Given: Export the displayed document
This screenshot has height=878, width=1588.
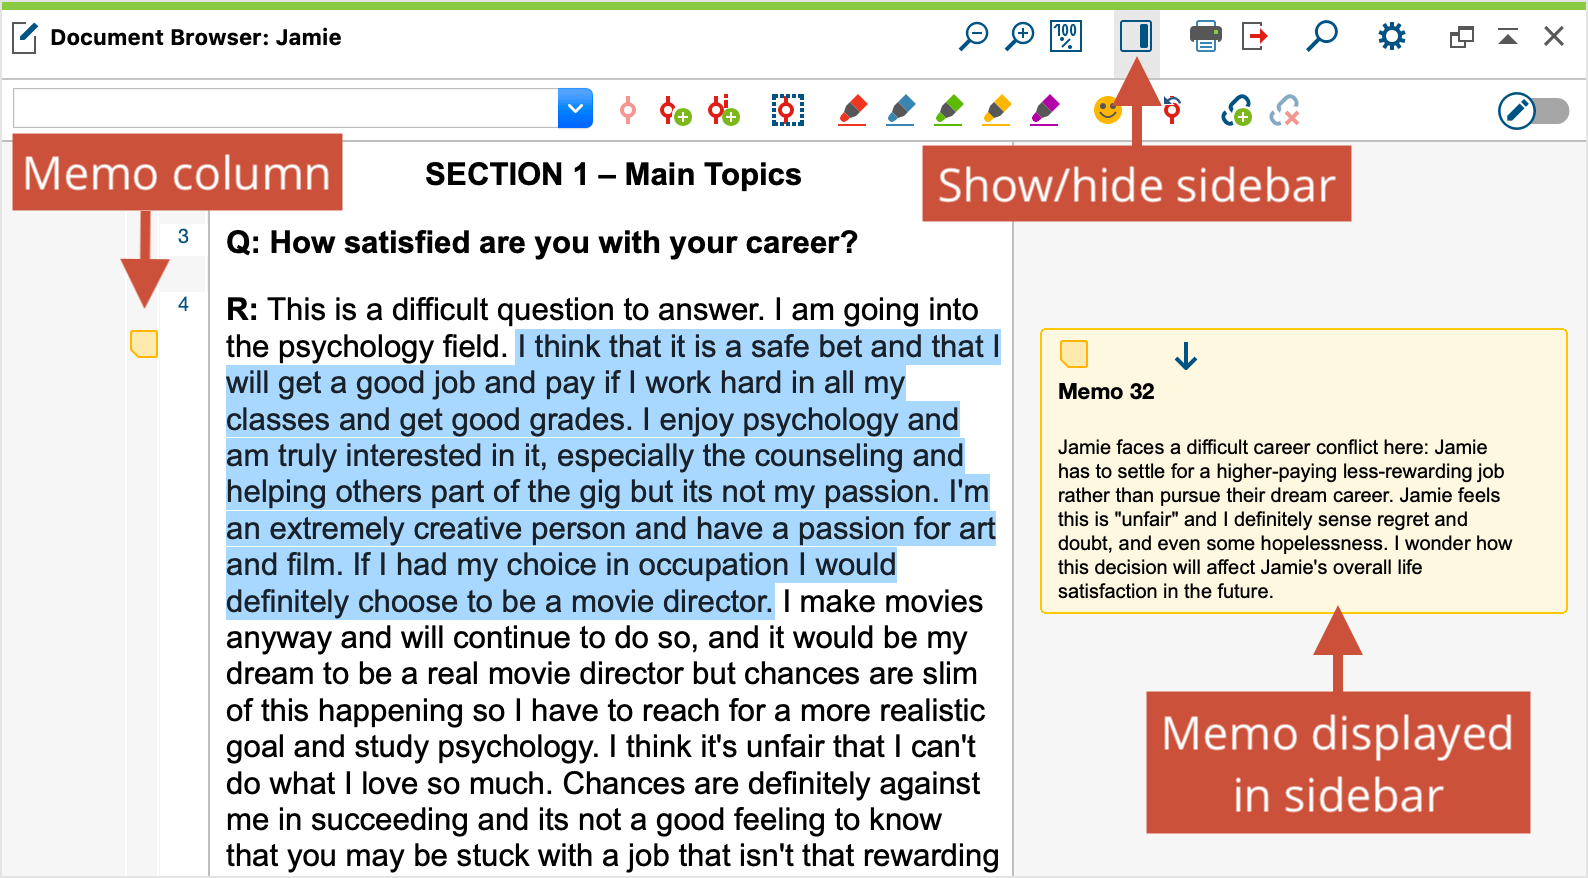Looking at the screenshot, I should click(1255, 37).
